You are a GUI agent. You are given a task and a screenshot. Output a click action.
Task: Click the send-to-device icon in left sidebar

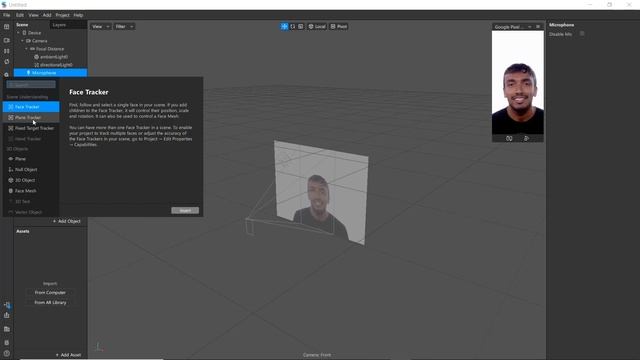coord(7,304)
